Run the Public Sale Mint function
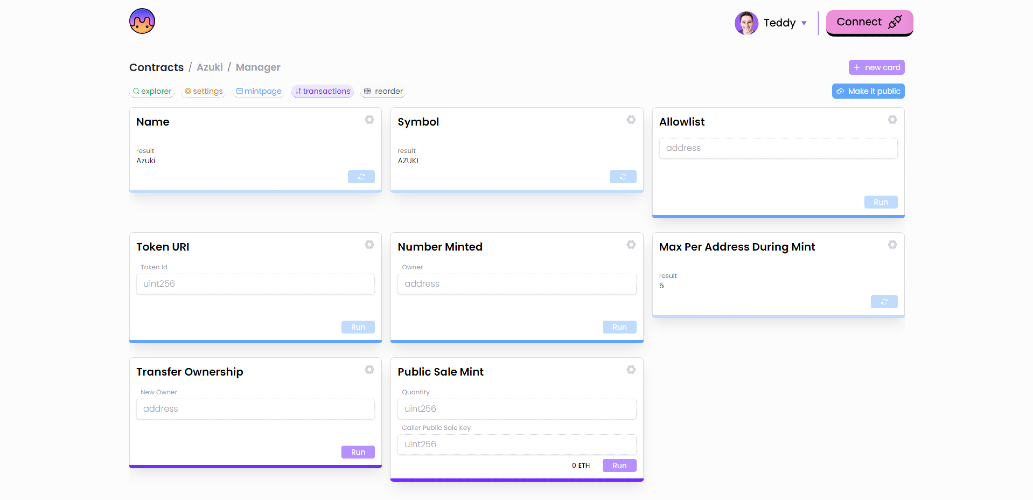This screenshot has width=1033, height=500. tap(619, 465)
